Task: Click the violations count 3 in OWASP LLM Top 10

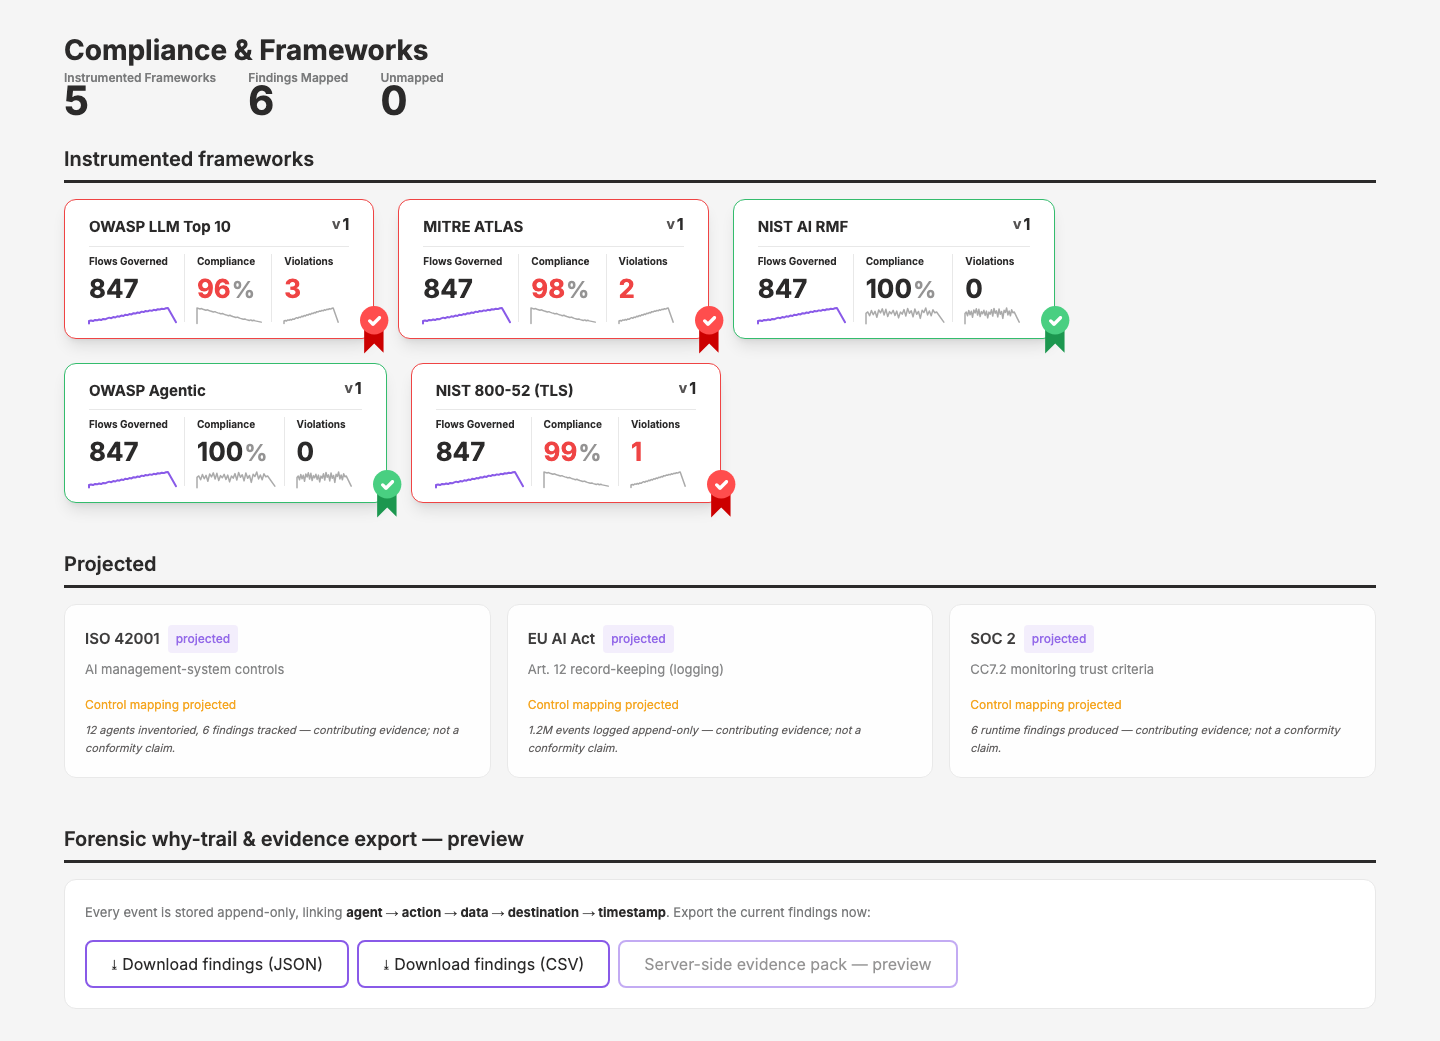Action: tap(292, 289)
